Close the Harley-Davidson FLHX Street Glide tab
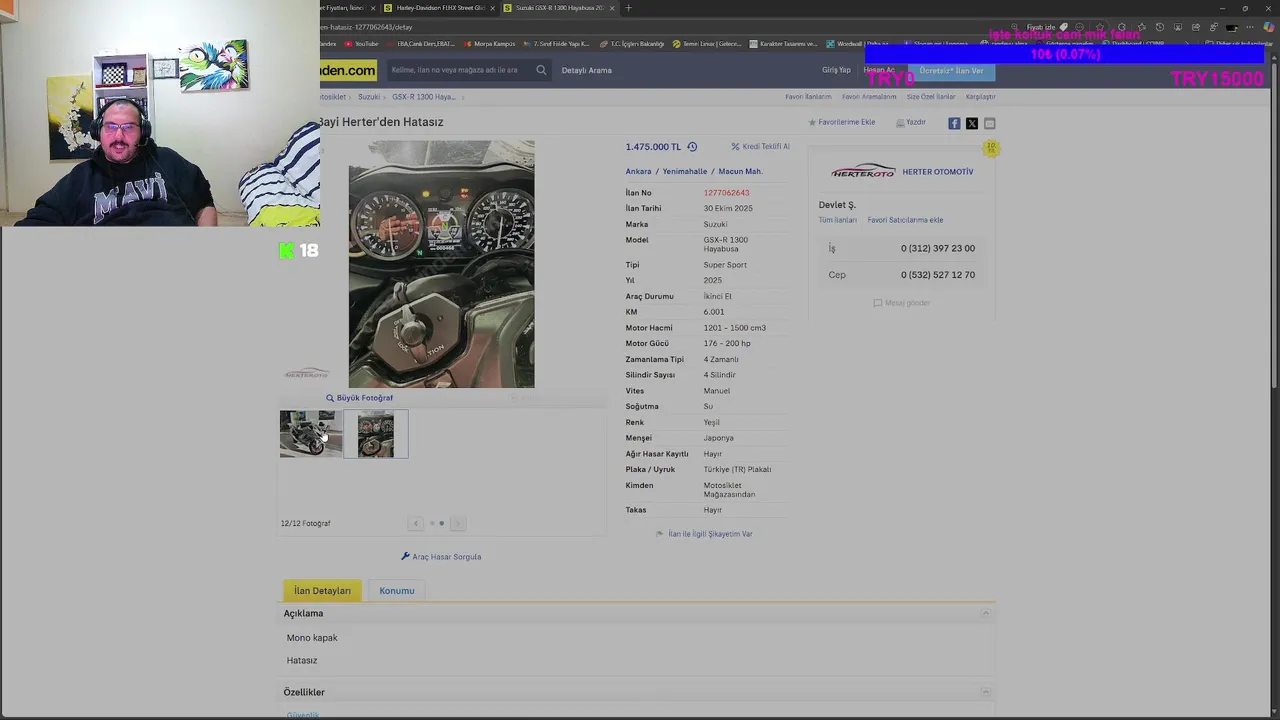 (x=492, y=8)
